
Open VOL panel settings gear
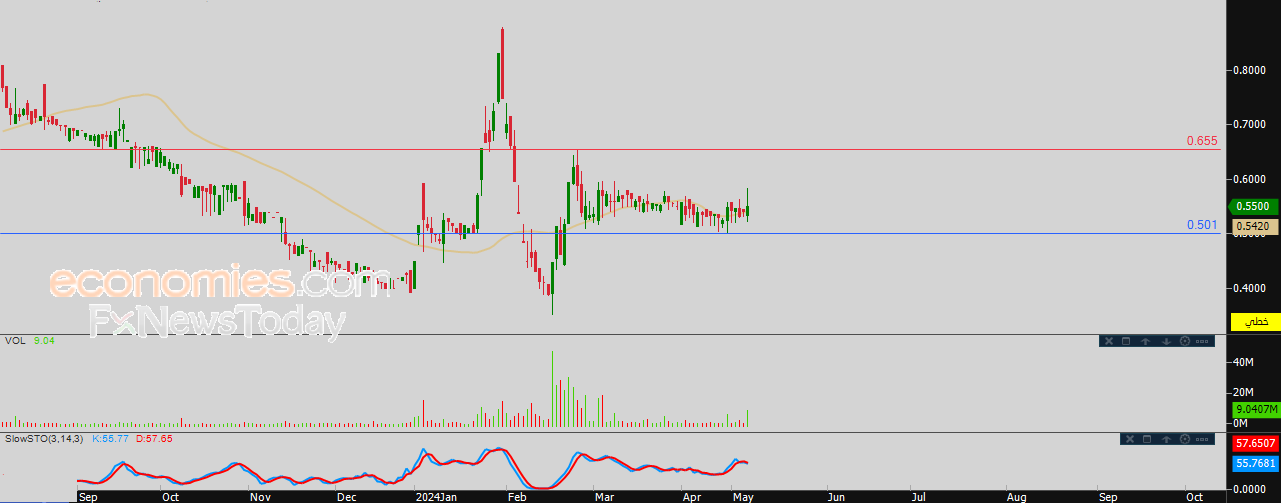pos(1184,341)
